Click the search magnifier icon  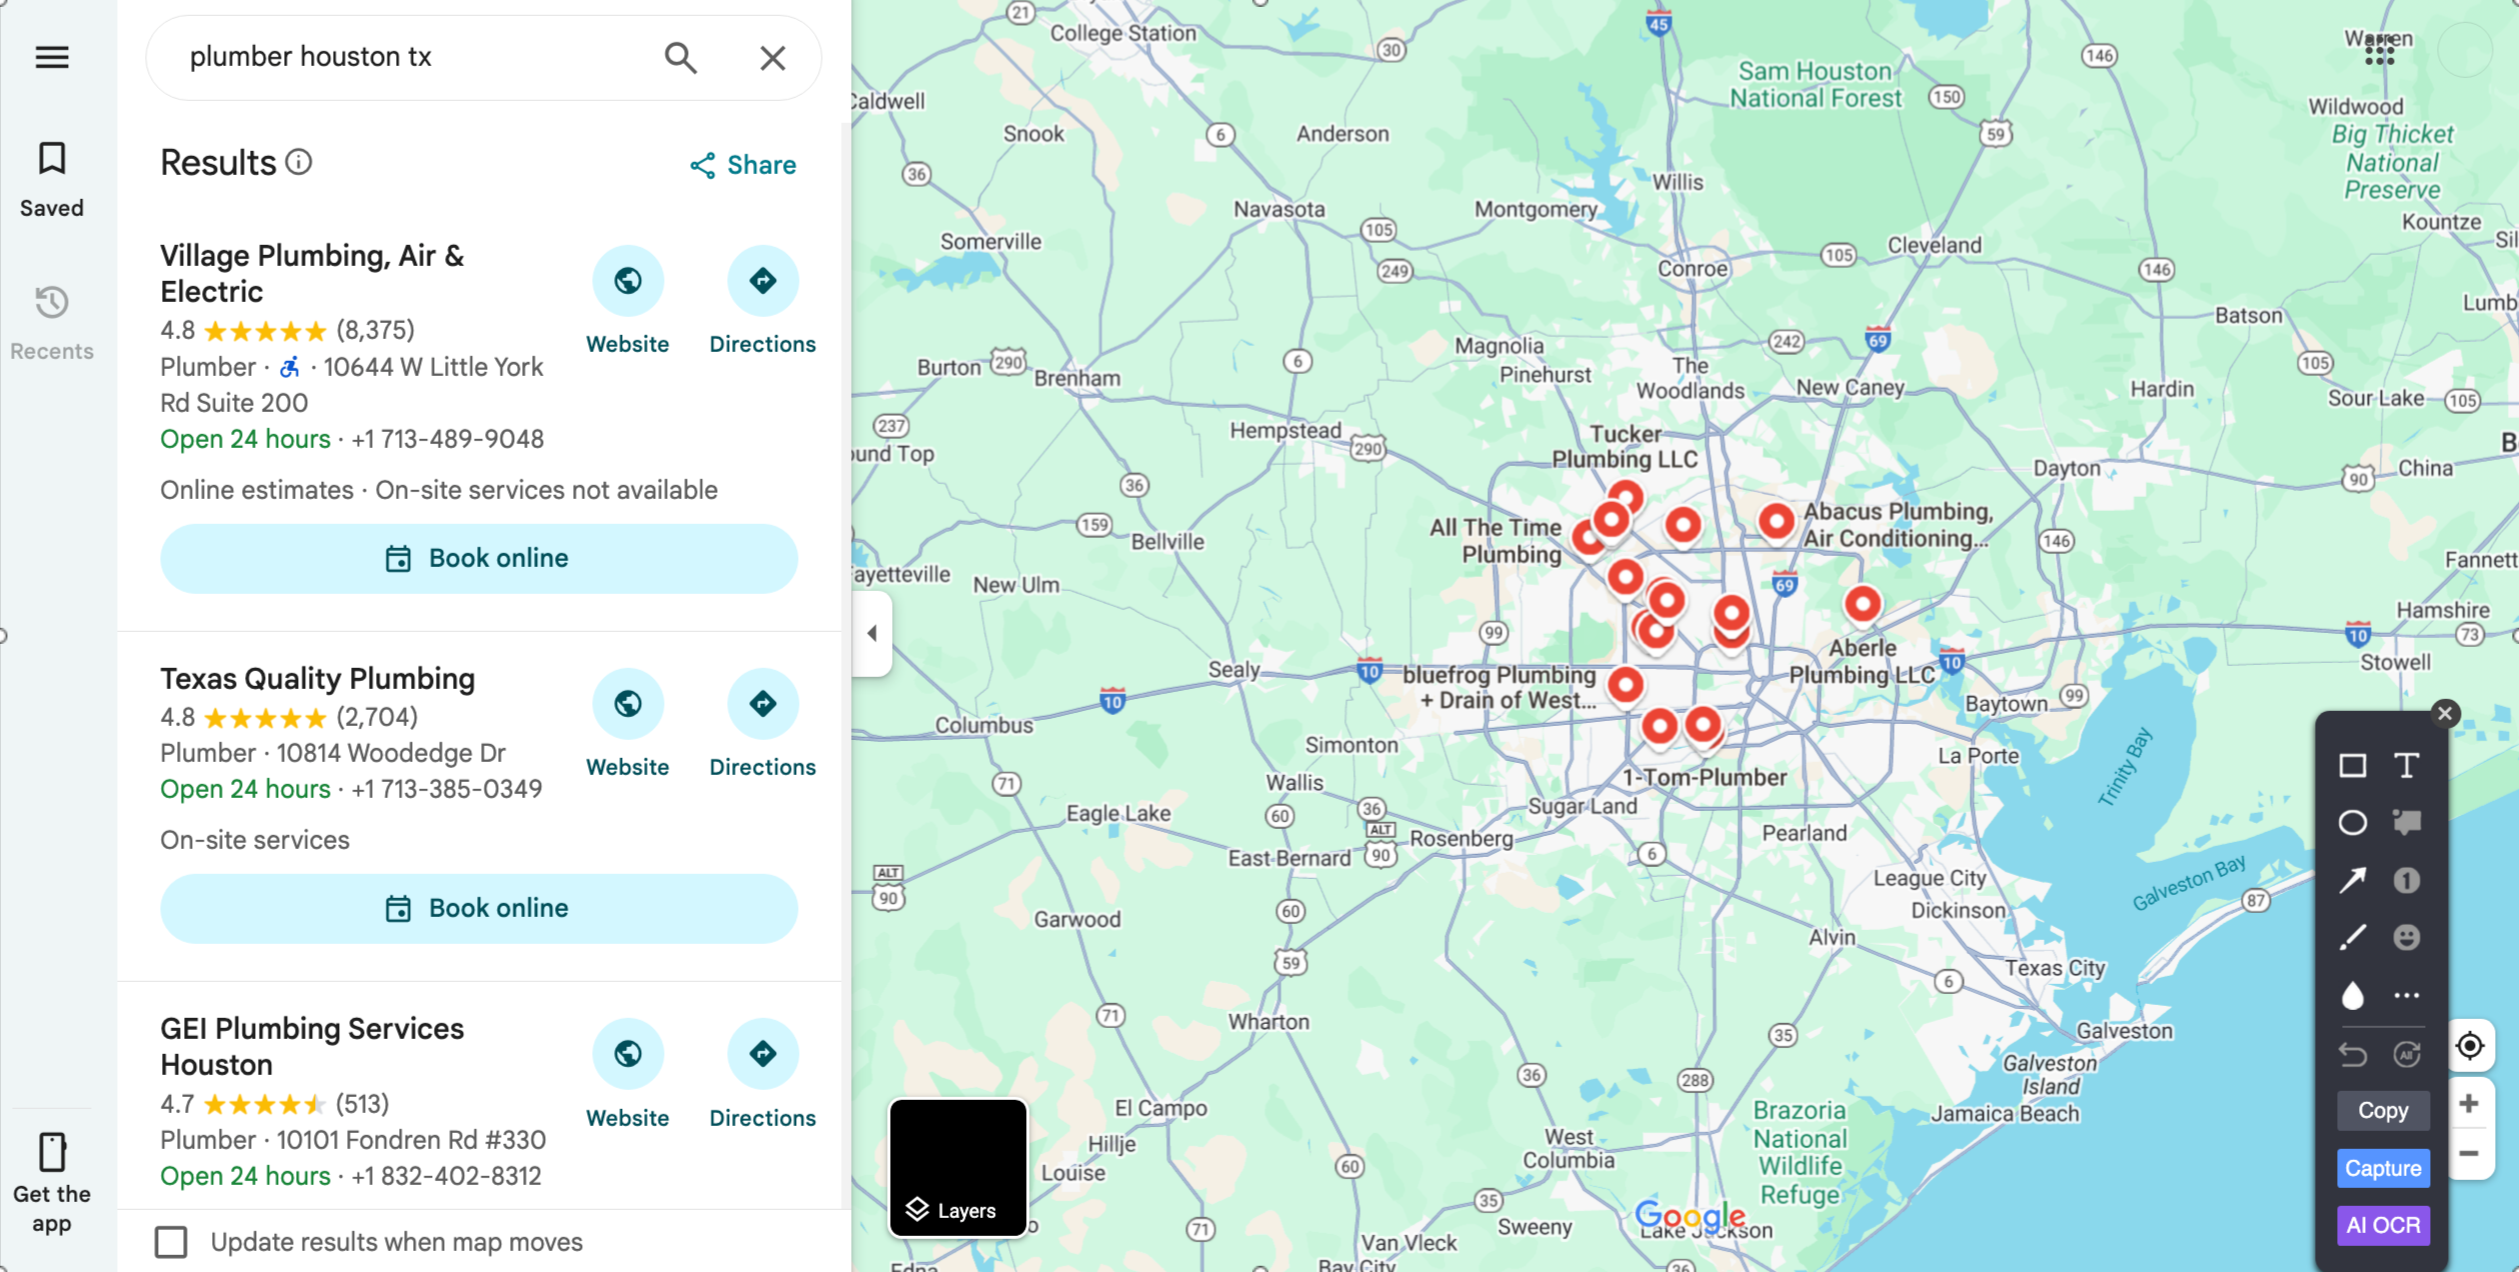(681, 58)
